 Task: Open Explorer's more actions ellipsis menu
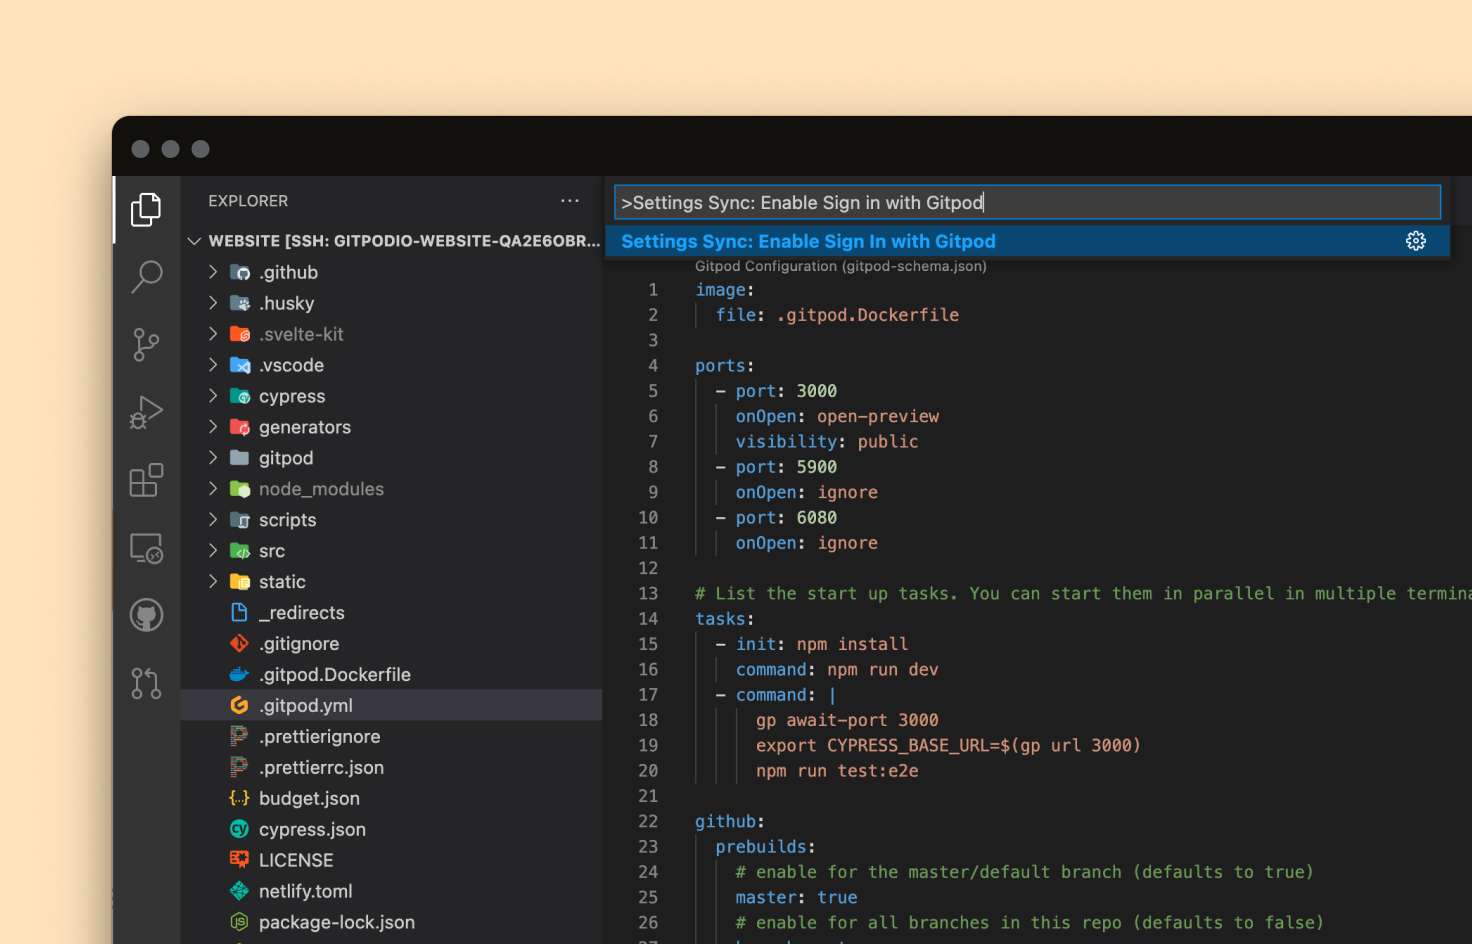[570, 201]
